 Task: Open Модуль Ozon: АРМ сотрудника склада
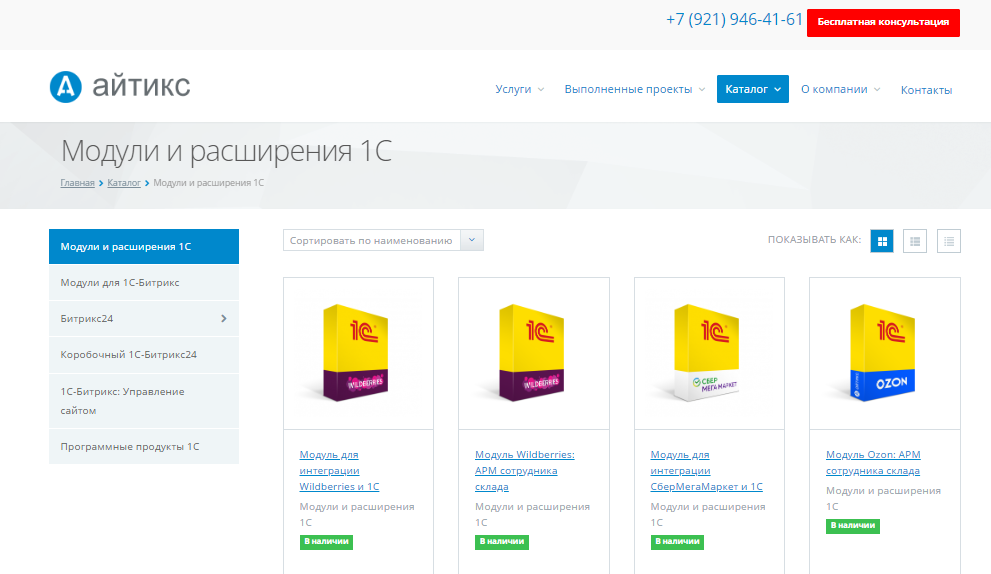tap(873, 463)
